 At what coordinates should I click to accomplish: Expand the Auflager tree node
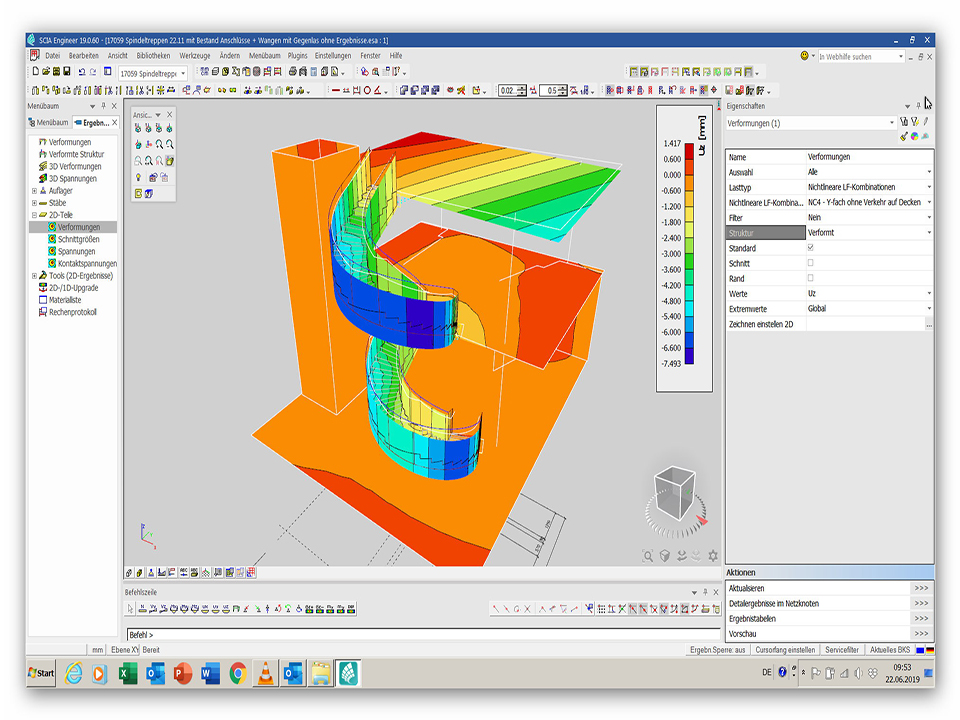(x=35, y=191)
